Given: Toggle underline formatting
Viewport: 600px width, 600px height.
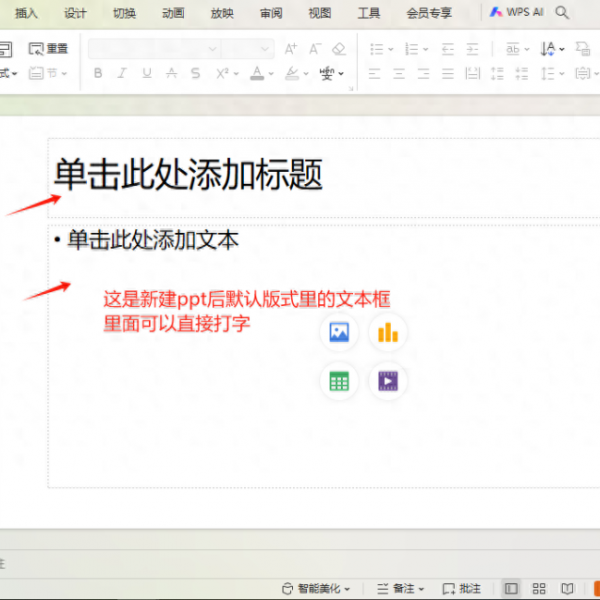Looking at the screenshot, I should tap(147, 73).
